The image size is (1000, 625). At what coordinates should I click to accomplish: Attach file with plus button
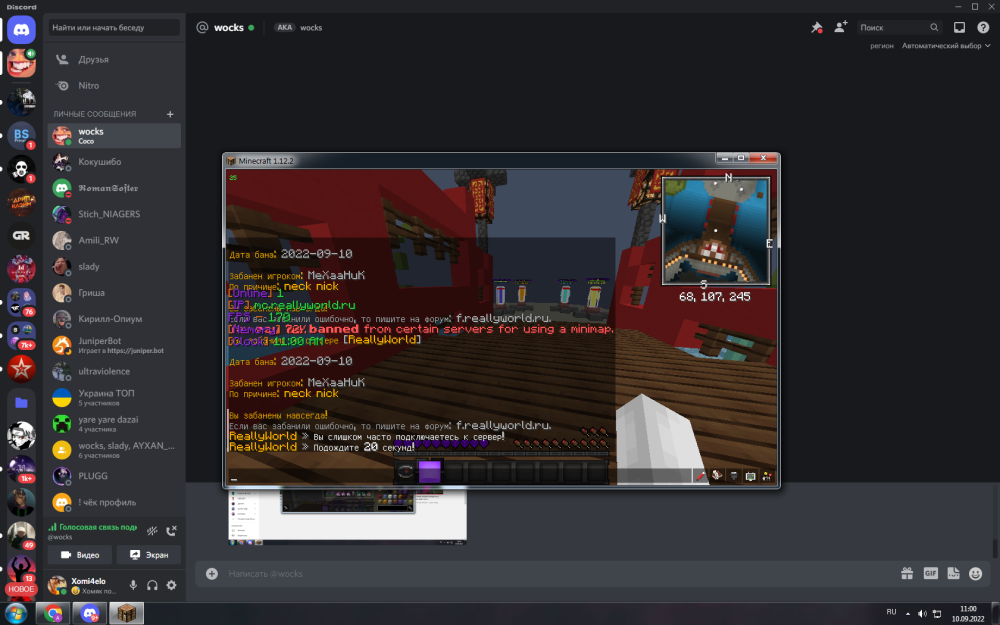click(x=212, y=574)
